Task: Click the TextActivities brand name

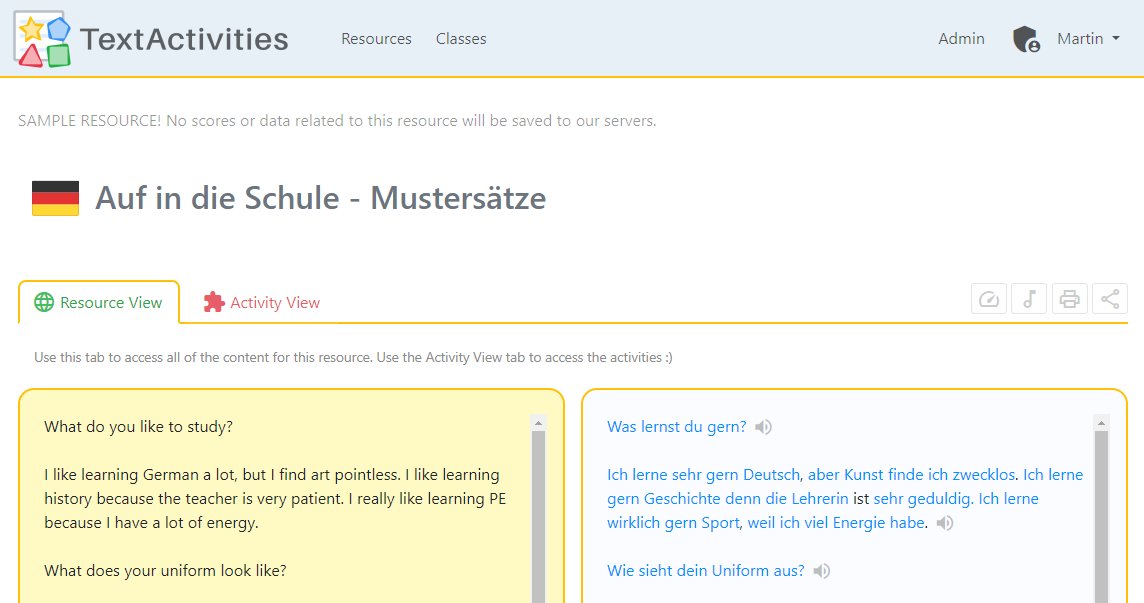Action: pos(184,39)
